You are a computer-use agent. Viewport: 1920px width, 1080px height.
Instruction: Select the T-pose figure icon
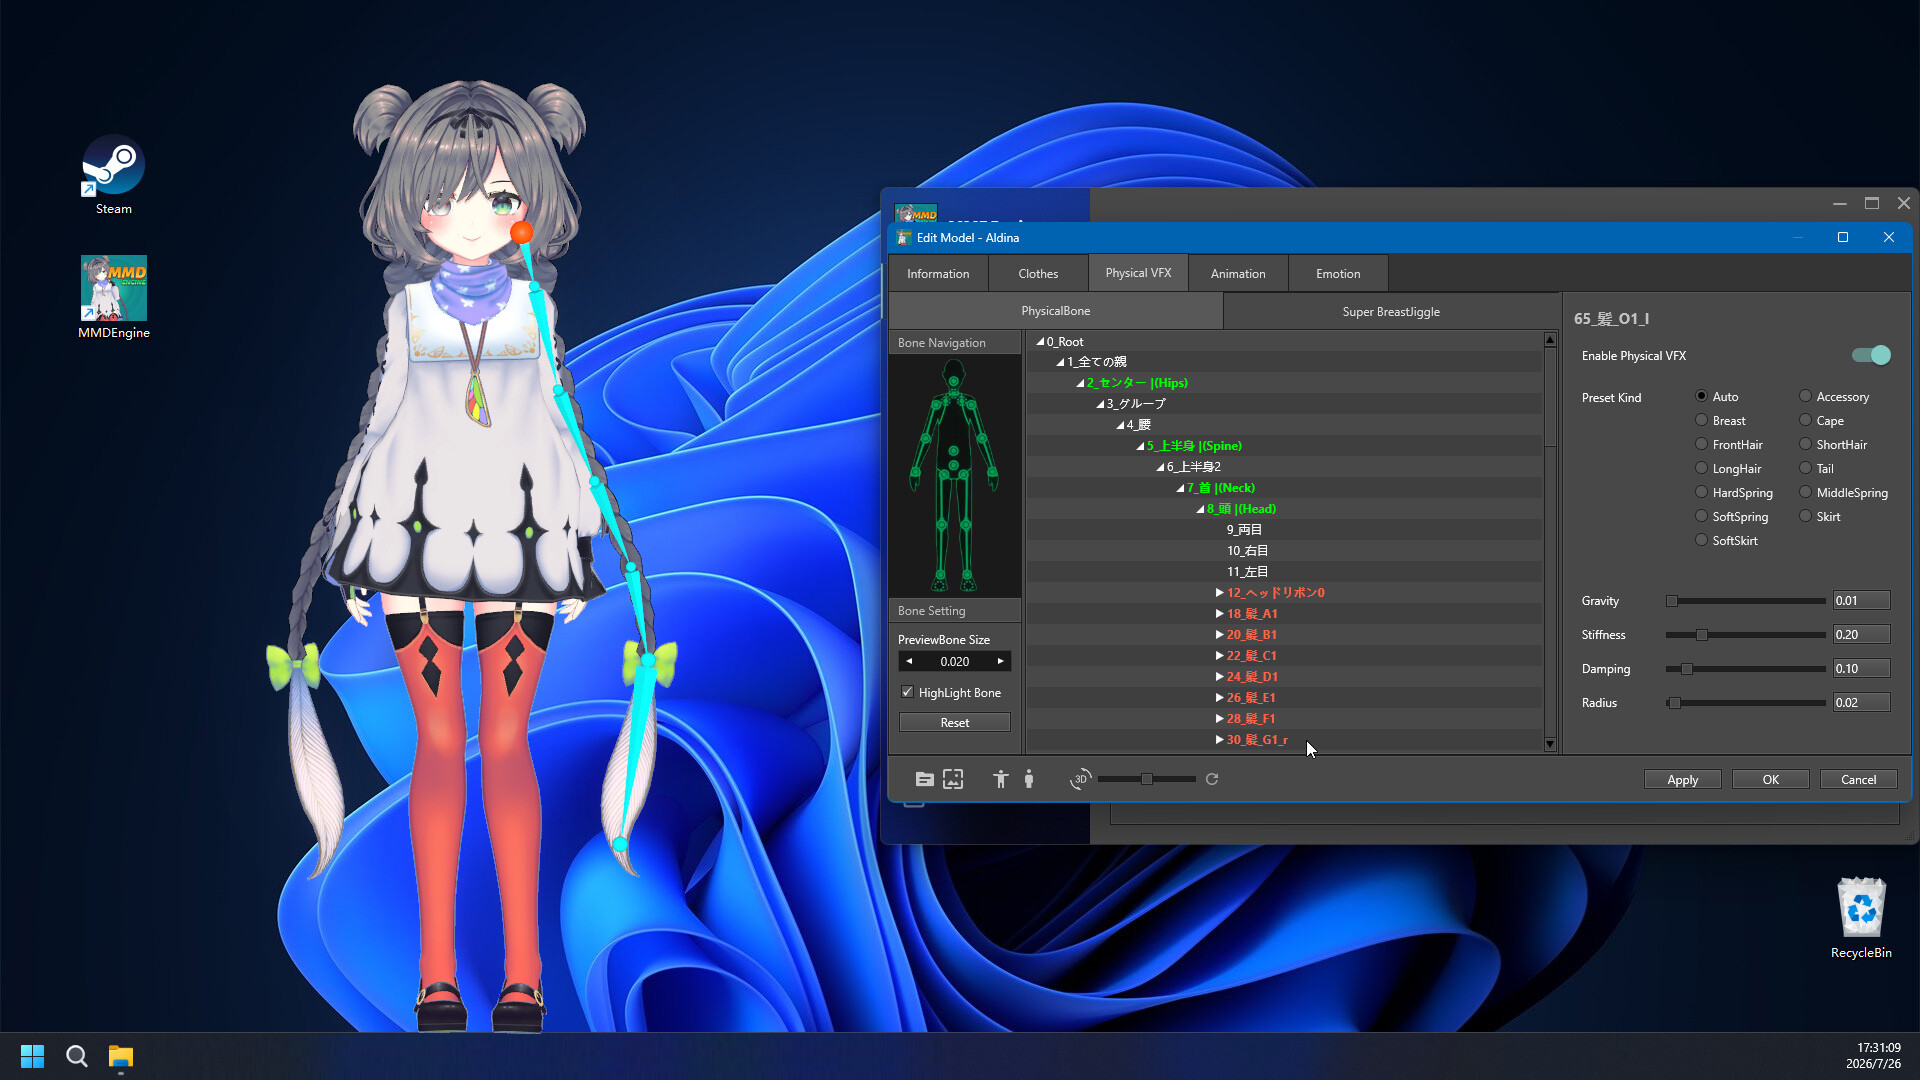(x=1000, y=779)
